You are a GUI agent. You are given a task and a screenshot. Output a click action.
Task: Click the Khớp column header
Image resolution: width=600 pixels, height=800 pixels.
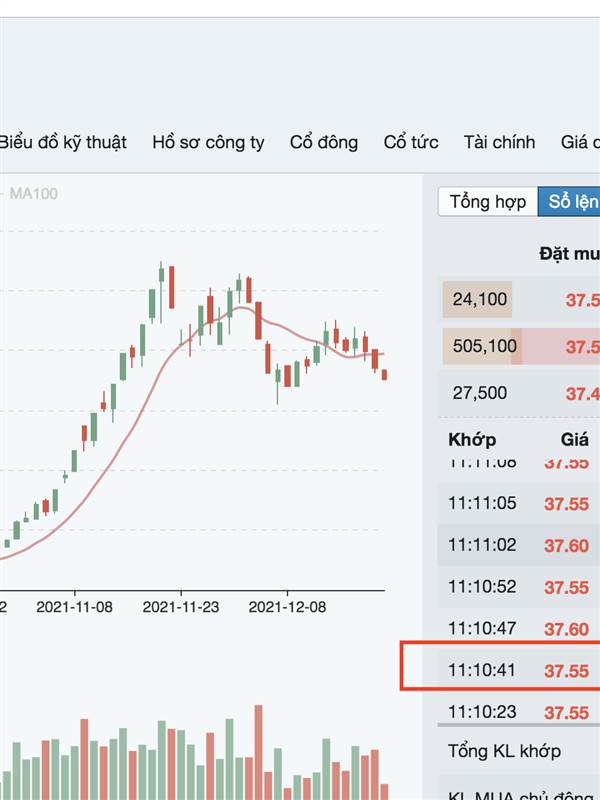click(x=472, y=439)
